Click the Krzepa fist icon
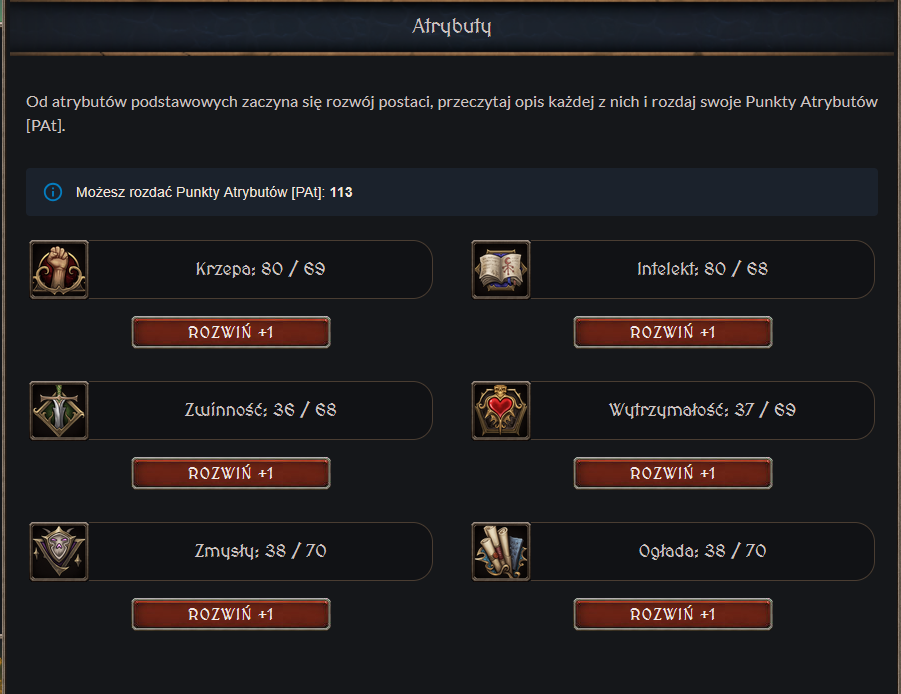901x694 pixels. (59, 269)
